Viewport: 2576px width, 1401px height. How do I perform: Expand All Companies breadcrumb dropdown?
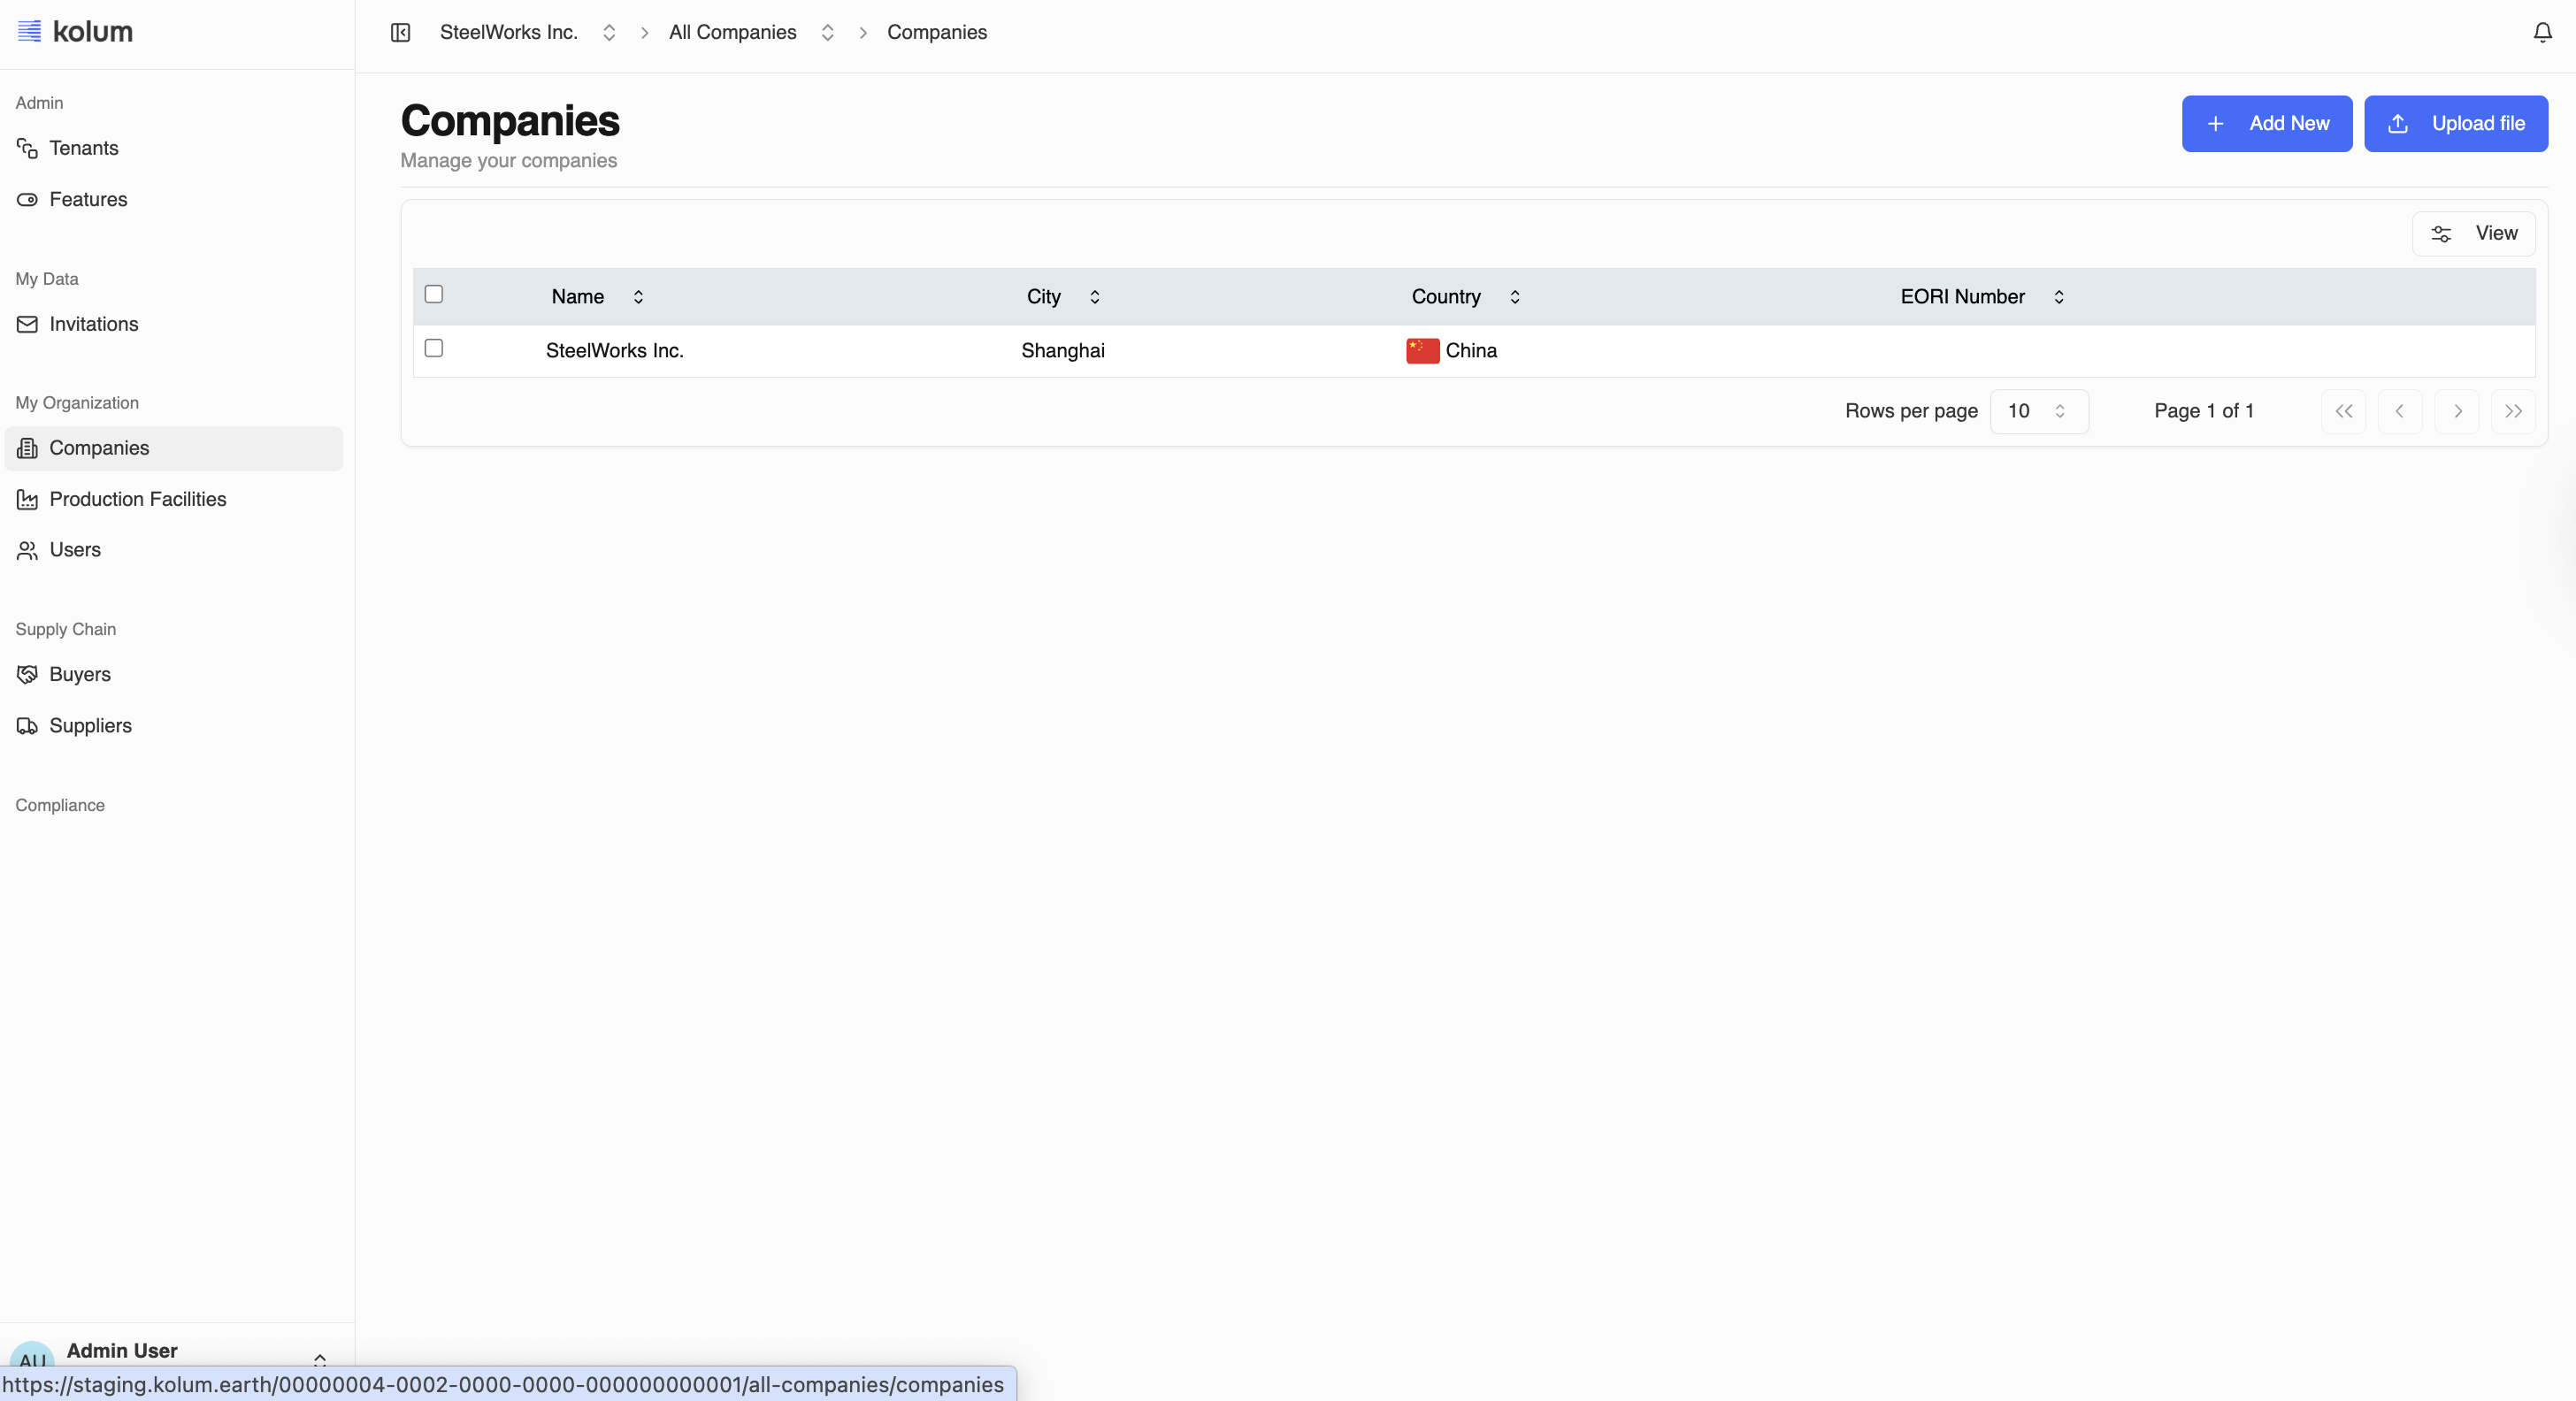(x=827, y=33)
